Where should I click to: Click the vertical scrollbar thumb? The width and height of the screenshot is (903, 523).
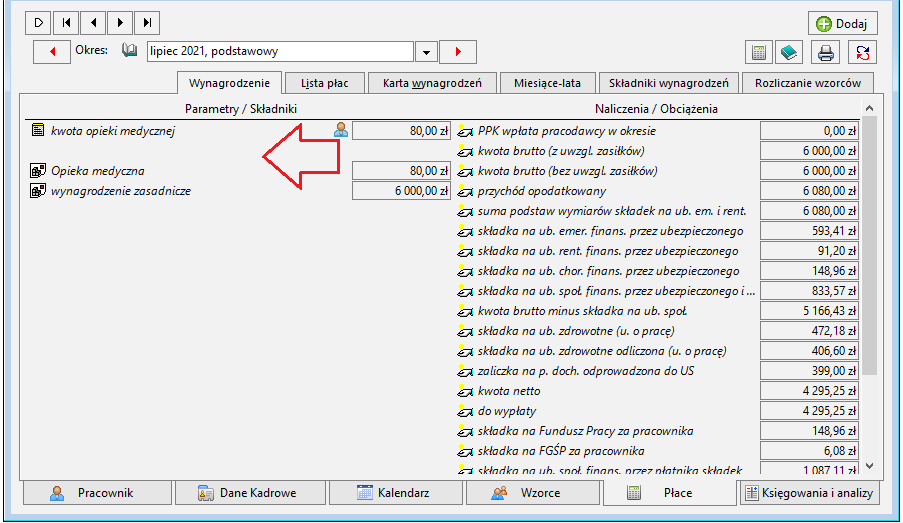click(870, 245)
